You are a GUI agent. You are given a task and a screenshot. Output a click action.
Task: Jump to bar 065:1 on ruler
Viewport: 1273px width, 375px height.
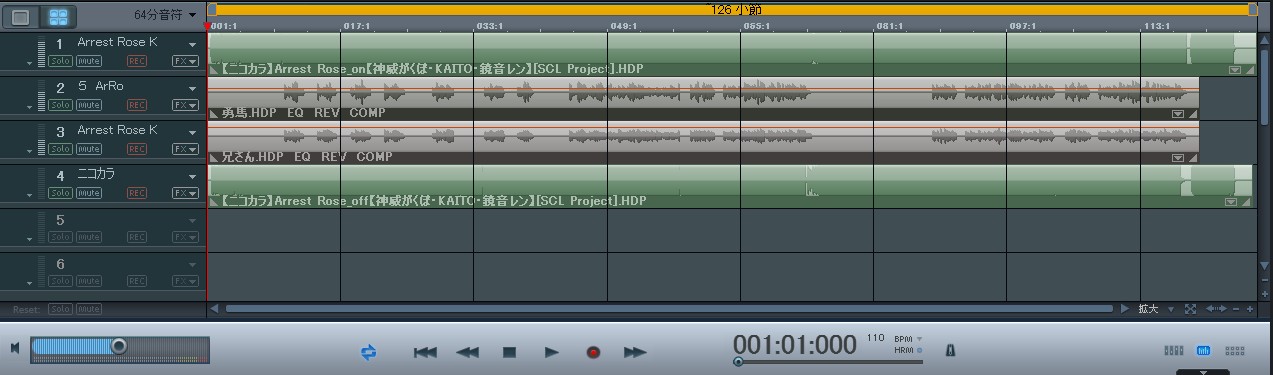pyautogui.click(x=757, y=26)
